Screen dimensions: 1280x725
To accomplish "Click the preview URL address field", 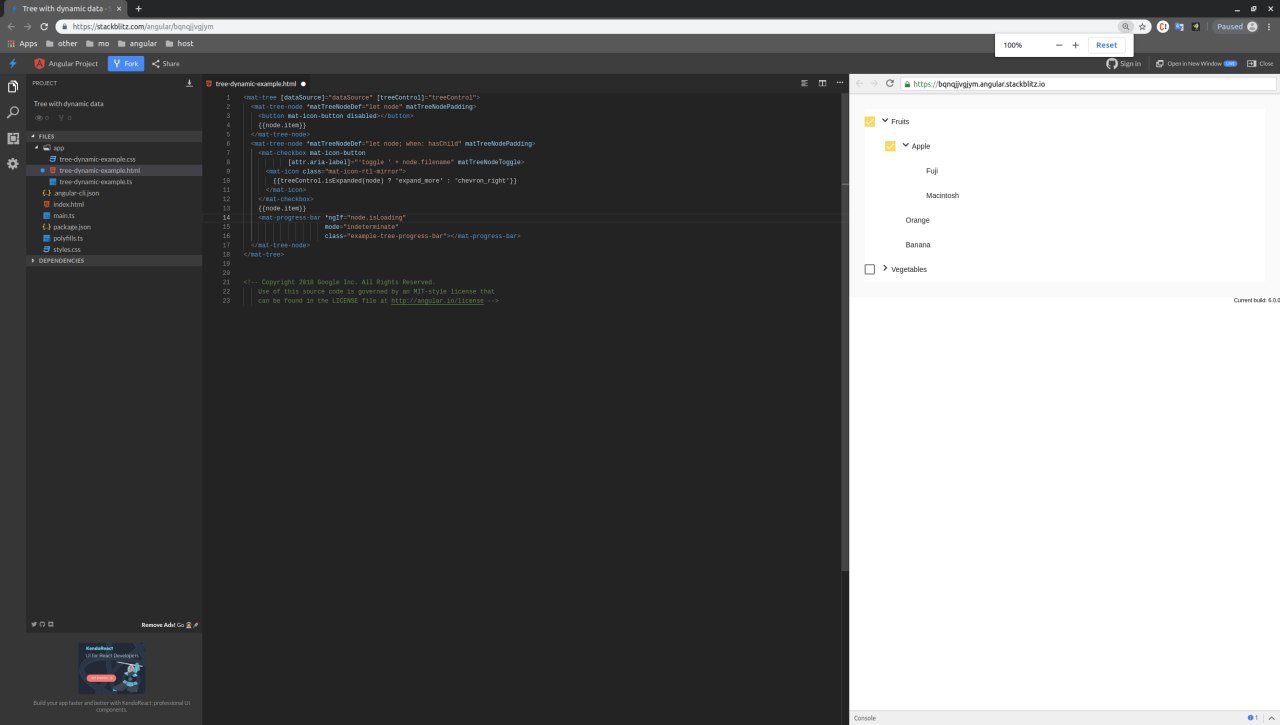I will point(1089,84).
